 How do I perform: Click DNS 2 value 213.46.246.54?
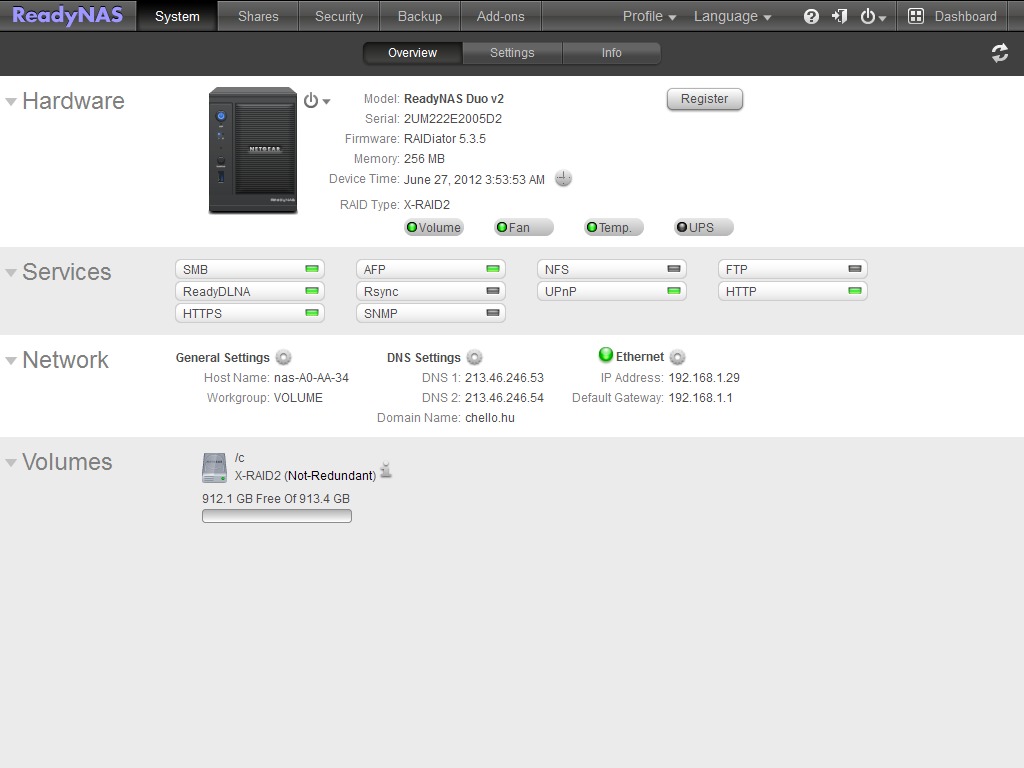pyautogui.click(x=504, y=398)
